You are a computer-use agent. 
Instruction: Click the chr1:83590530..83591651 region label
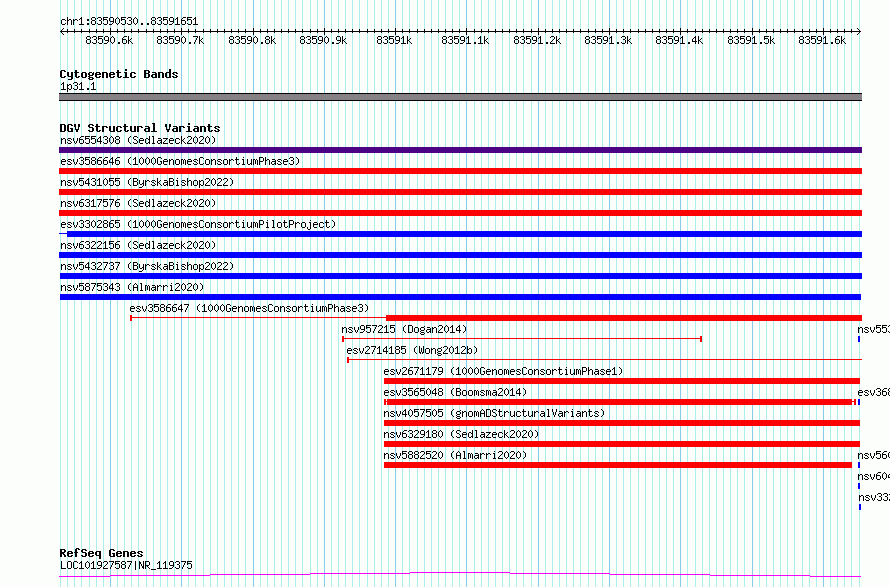(129, 21)
